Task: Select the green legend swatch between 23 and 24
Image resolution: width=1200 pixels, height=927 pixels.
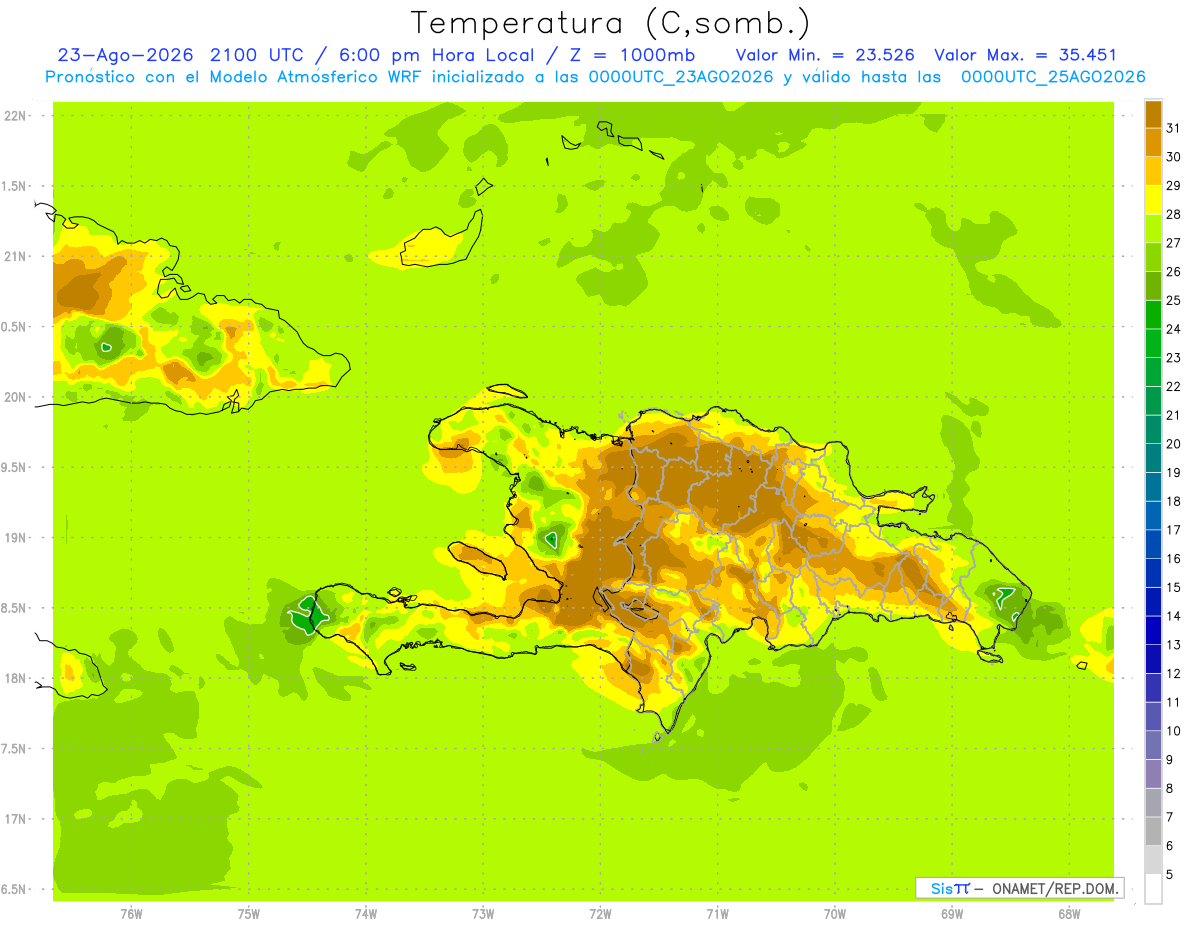Action: (x=1153, y=343)
